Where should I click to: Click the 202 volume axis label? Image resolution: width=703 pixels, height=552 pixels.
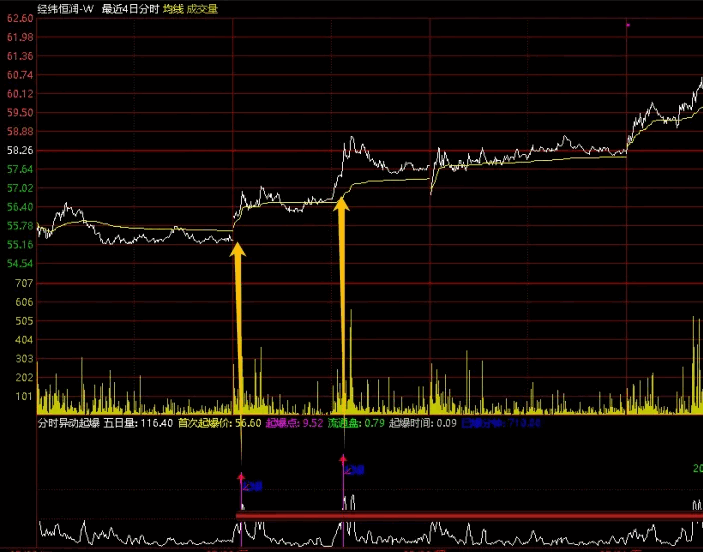(24, 377)
